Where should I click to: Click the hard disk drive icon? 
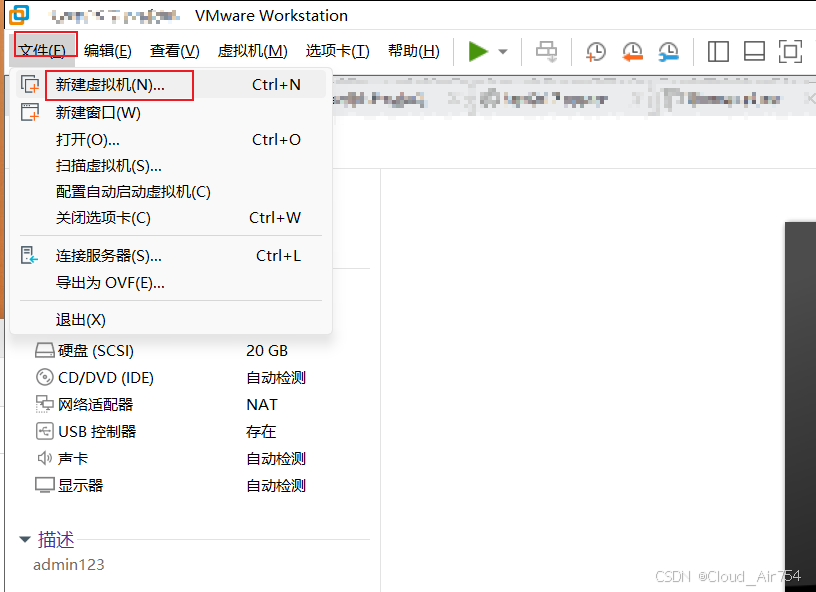(x=45, y=351)
